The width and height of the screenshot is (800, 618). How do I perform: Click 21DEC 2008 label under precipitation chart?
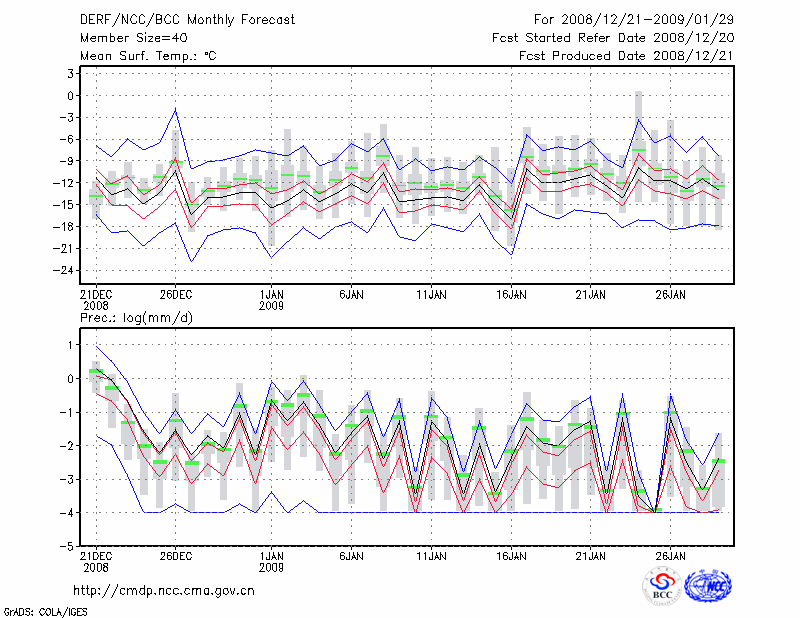pos(94,560)
